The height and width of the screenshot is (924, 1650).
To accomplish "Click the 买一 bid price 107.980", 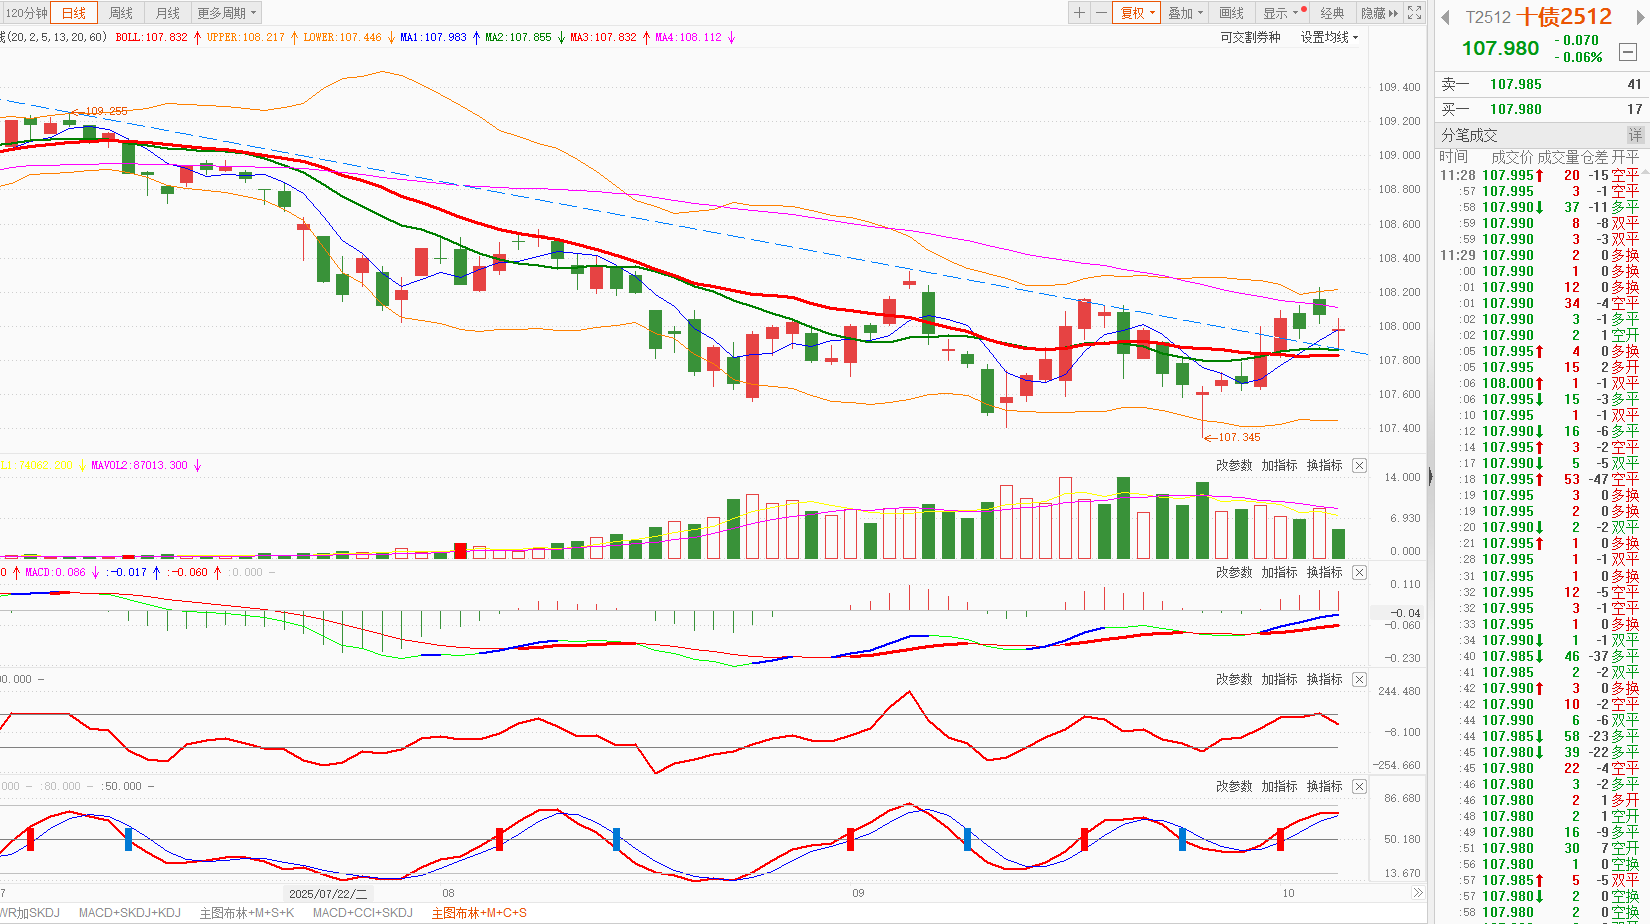I will (x=1515, y=109).
